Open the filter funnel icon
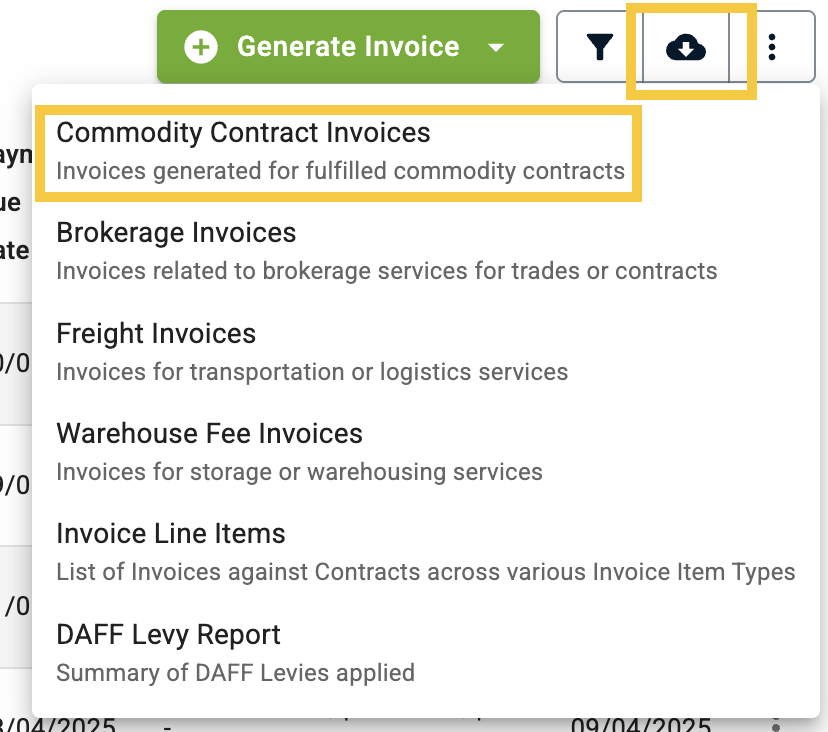The image size is (828, 732). [x=599, y=47]
